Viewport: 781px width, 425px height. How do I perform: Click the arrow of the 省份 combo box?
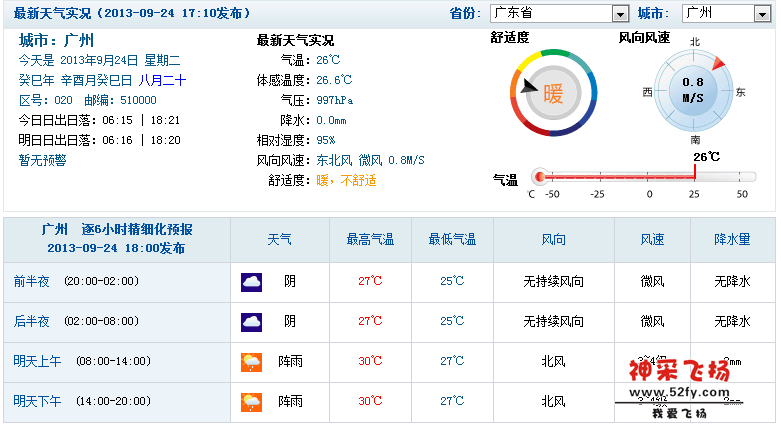pyautogui.click(x=620, y=14)
